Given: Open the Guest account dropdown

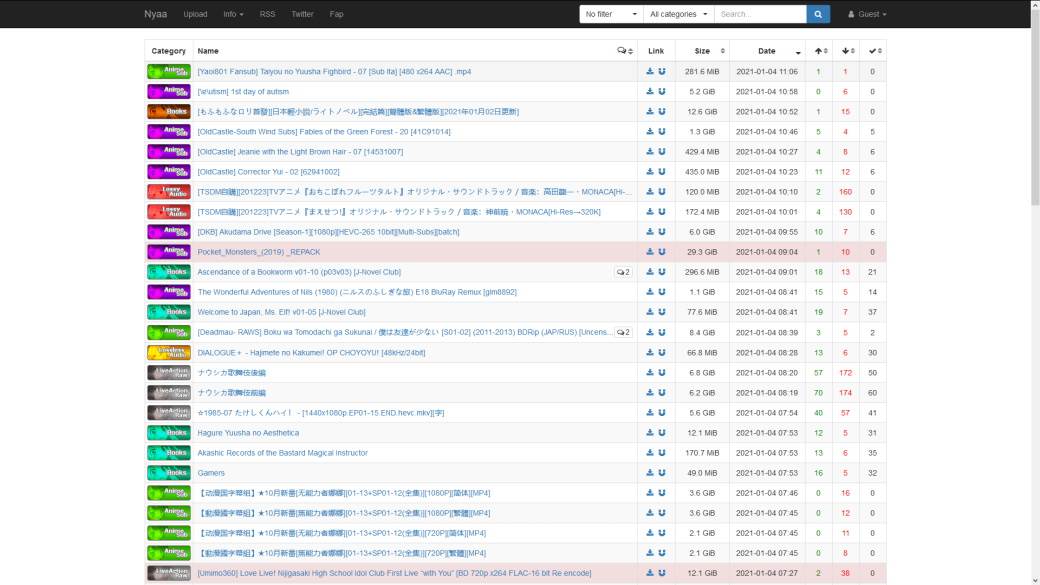Looking at the screenshot, I should pos(868,14).
